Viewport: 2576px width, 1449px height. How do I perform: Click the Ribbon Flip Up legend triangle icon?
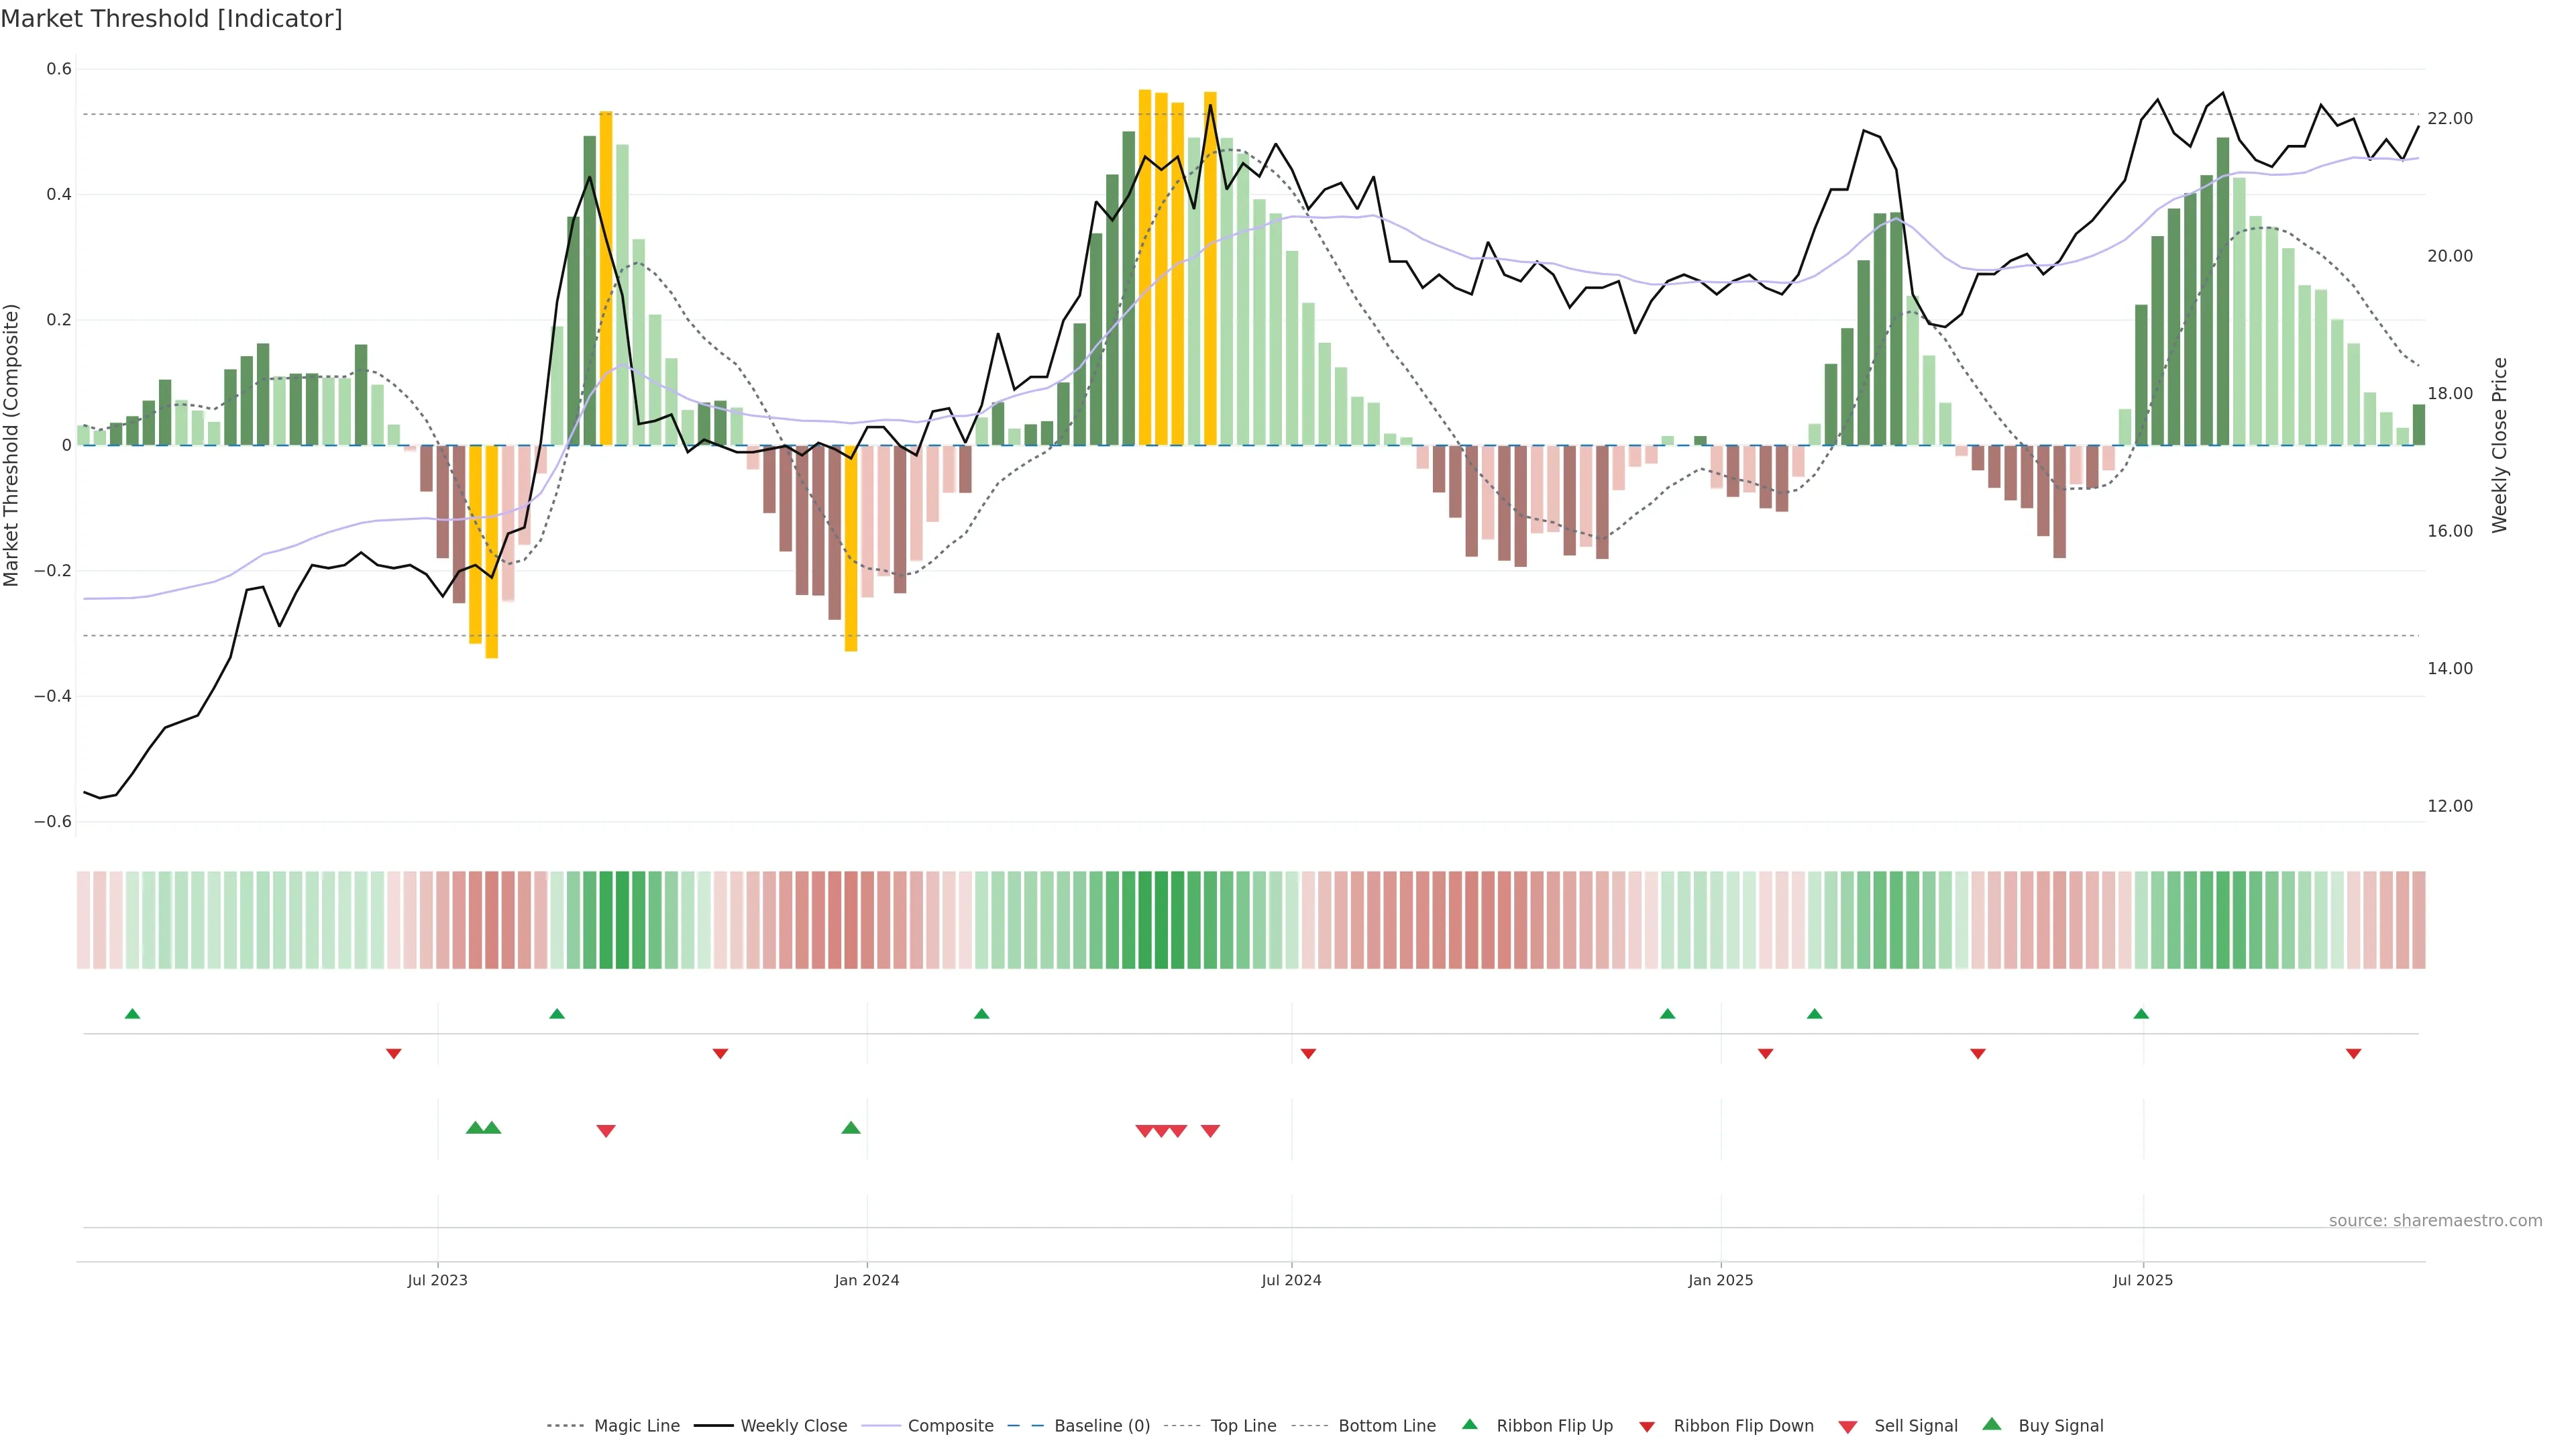coord(1470,1424)
